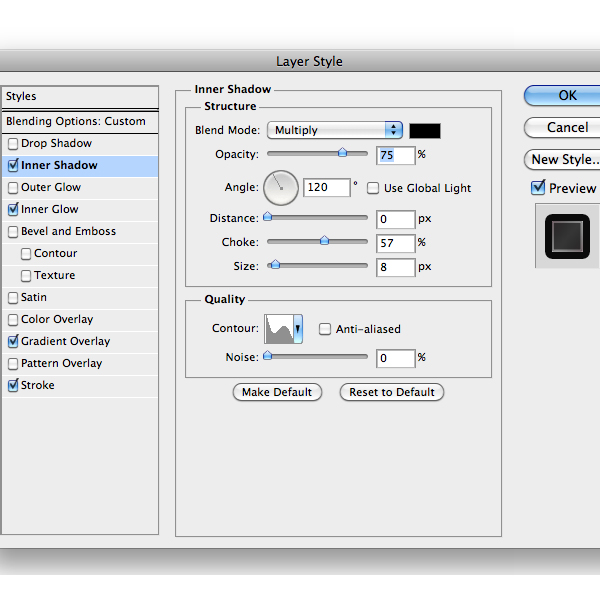600x600 pixels.
Task: Click the Noise value field
Action: pyautogui.click(x=396, y=359)
